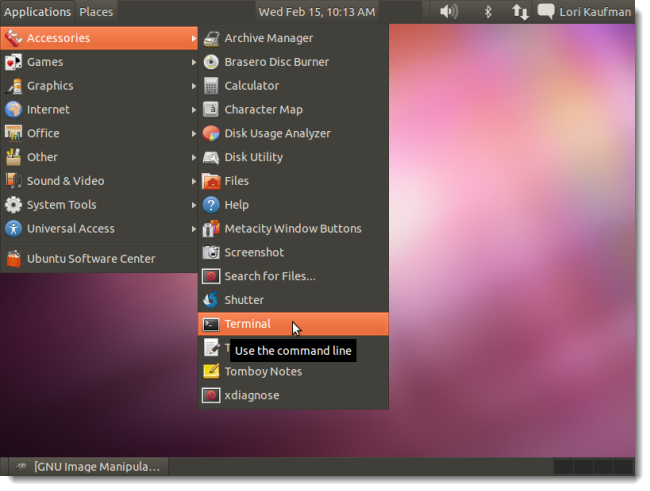
Task: Click the Office icon
Action: click(x=14, y=134)
